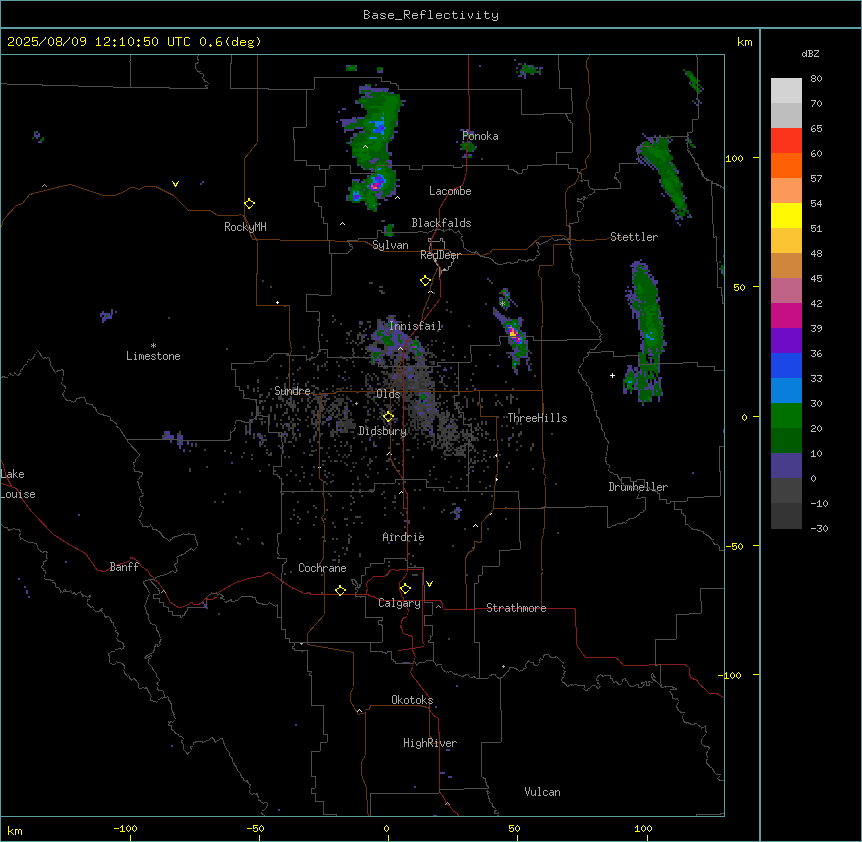Click the Okotoks city label
Image resolution: width=862 pixels, height=842 pixels.
tap(412, 700)
